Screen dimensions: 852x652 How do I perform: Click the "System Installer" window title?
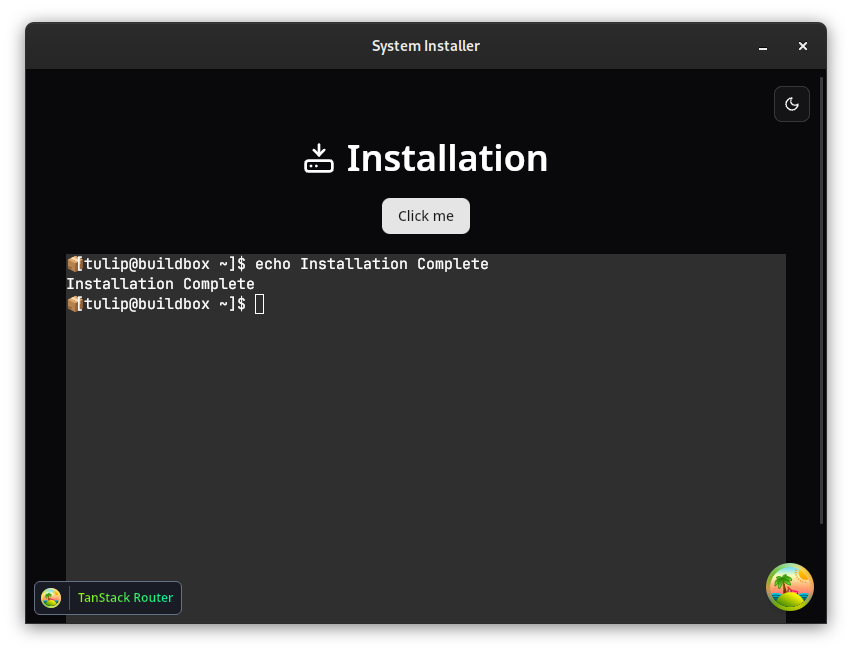click(x=425, y=46)
